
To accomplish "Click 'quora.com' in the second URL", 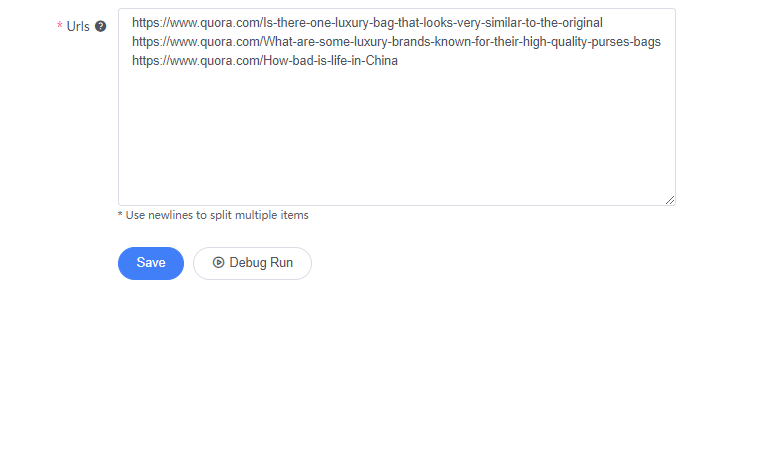I will pyautogui.click(x=230, y=42).
